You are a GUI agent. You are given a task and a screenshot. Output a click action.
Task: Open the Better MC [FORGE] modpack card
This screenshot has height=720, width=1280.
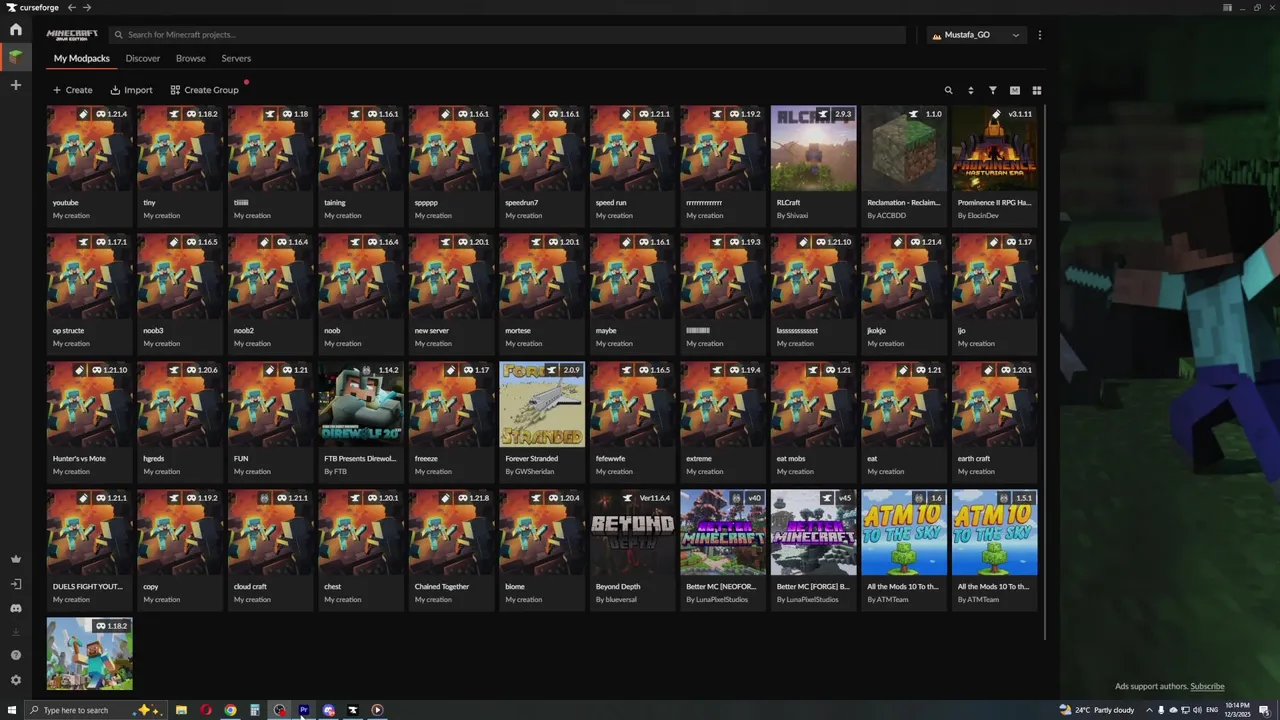click(x=813, y=548)
